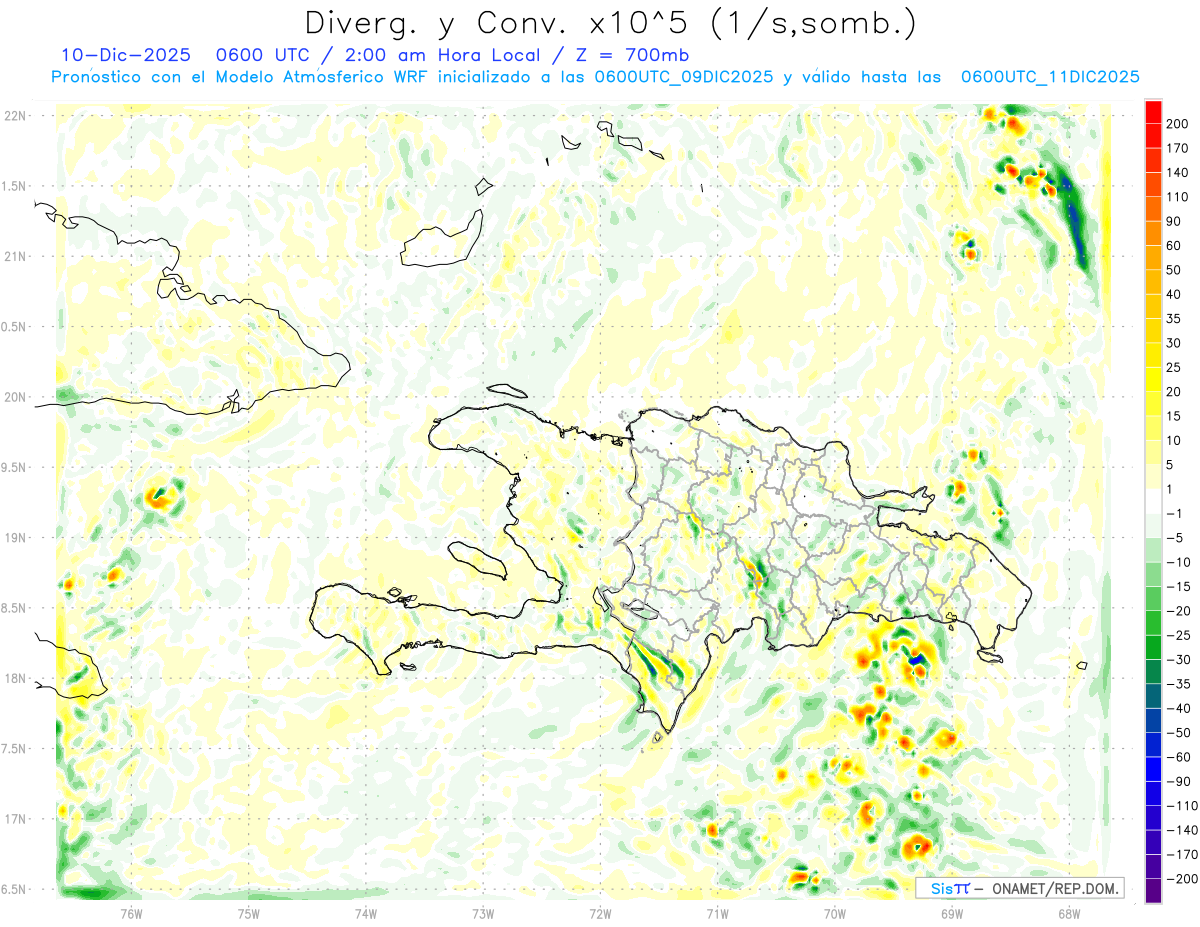
Task: Click the "70W" longitude label
Action: [x=835, y=912]
